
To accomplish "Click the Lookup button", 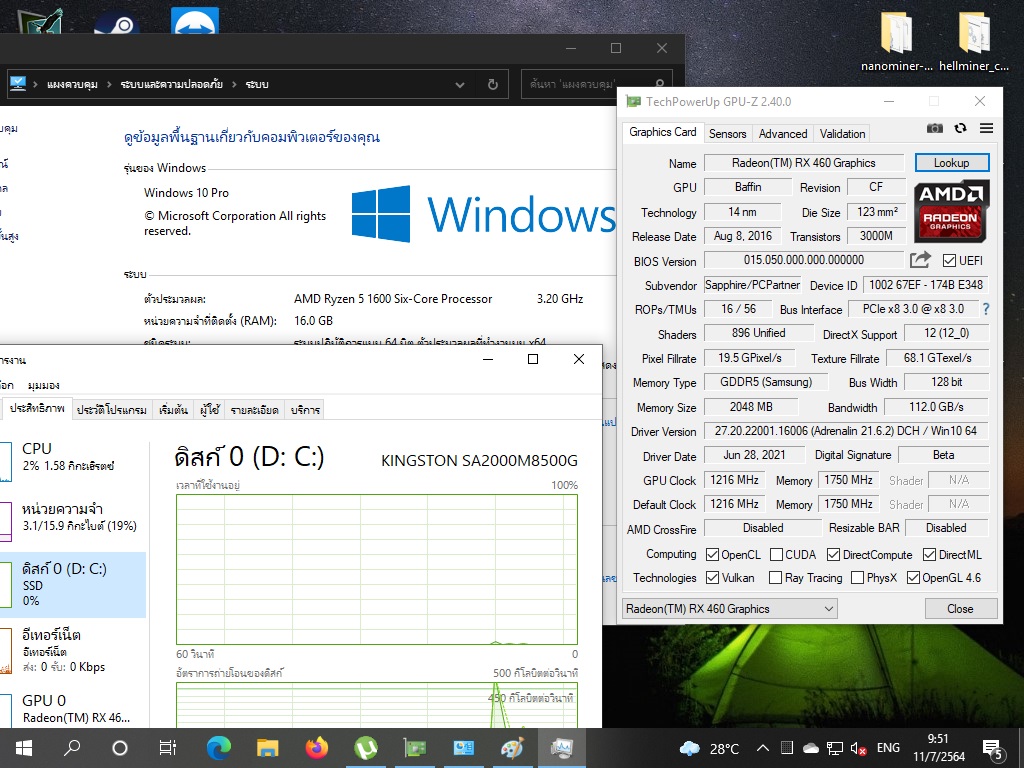I will [952, 163].
